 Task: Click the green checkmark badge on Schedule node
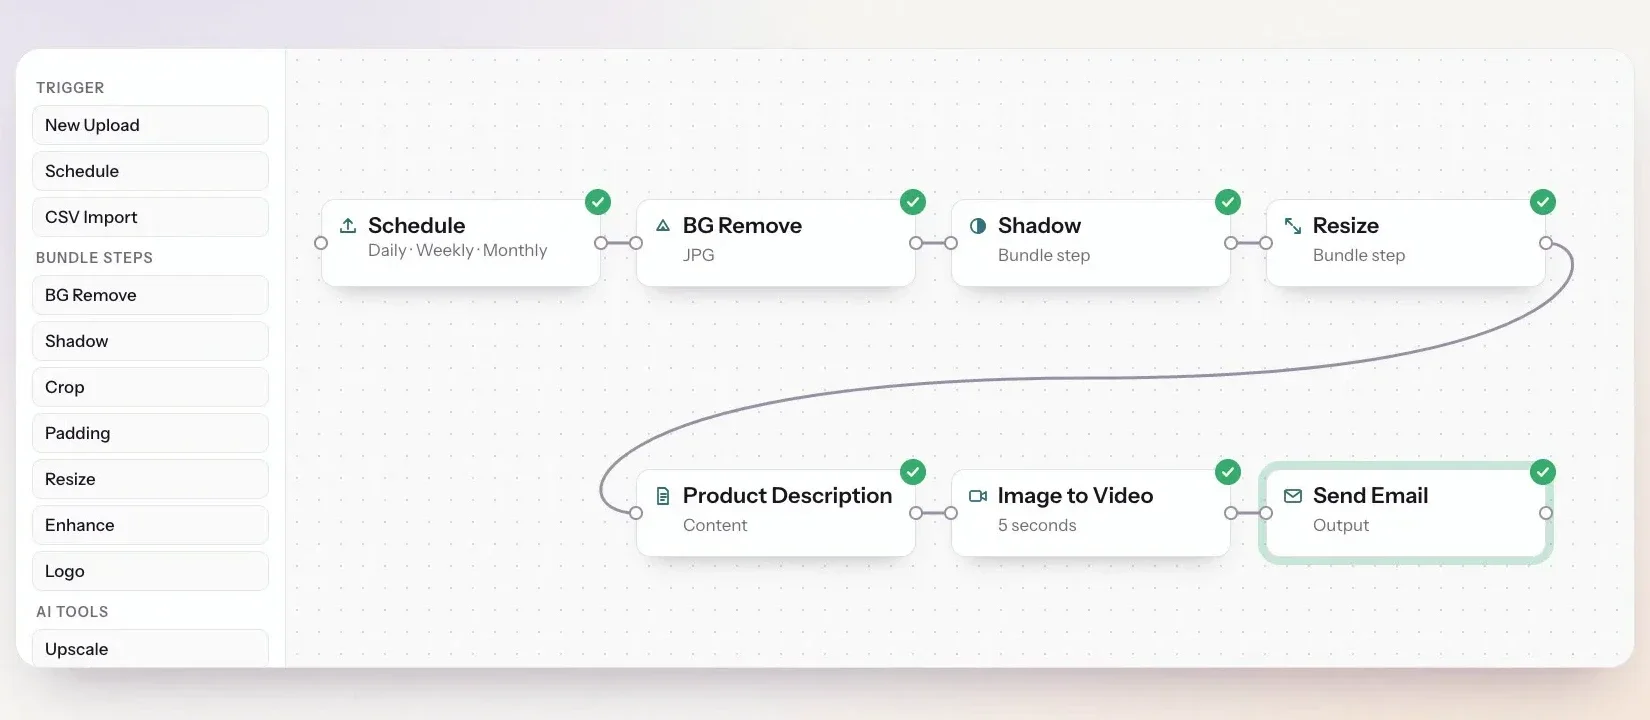pyautogui.click(x=598, y=202)
